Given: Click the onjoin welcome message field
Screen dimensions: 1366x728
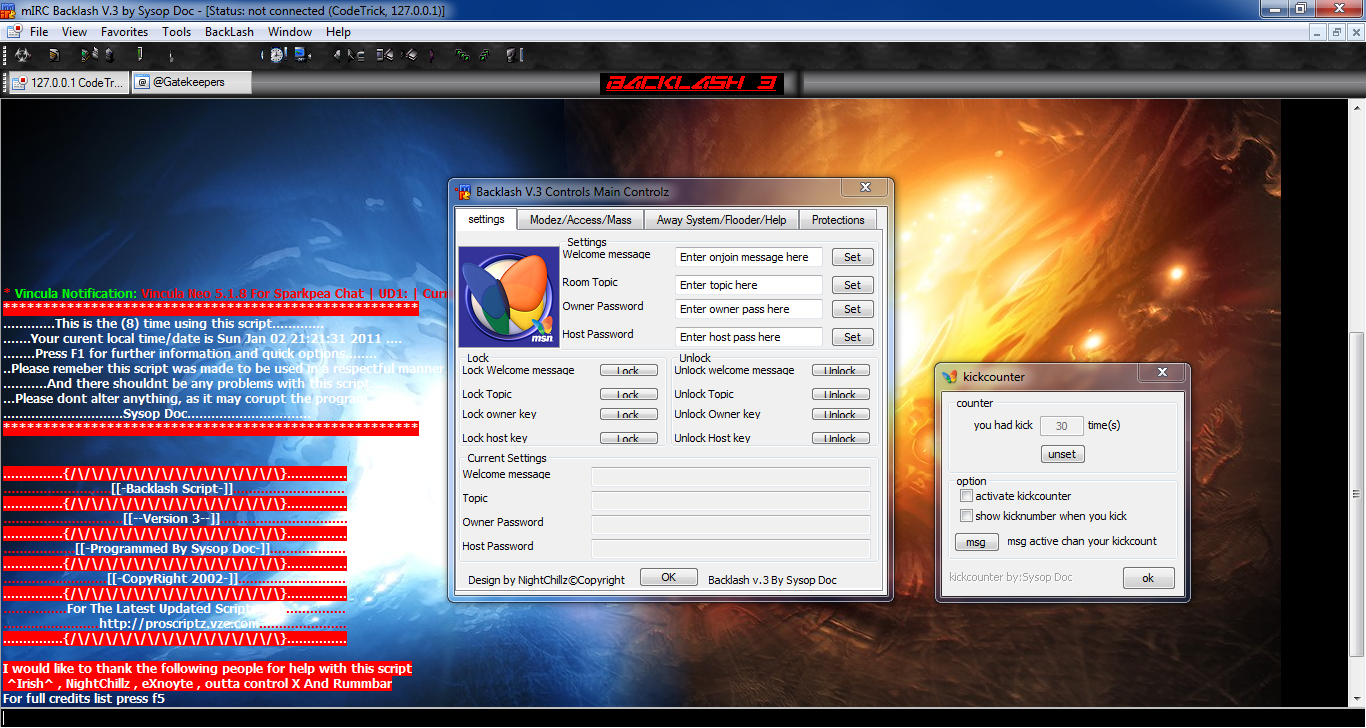Looking at the screenshot, I should (x=749, y=257).
